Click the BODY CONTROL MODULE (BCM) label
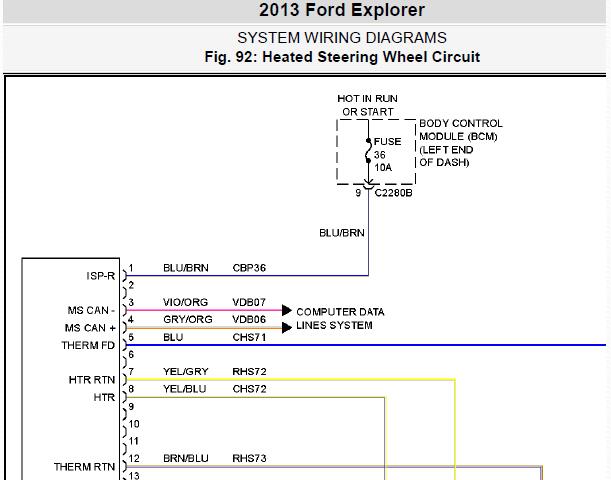The height and width of the screenshot is (480, 611). pos(461,143)
